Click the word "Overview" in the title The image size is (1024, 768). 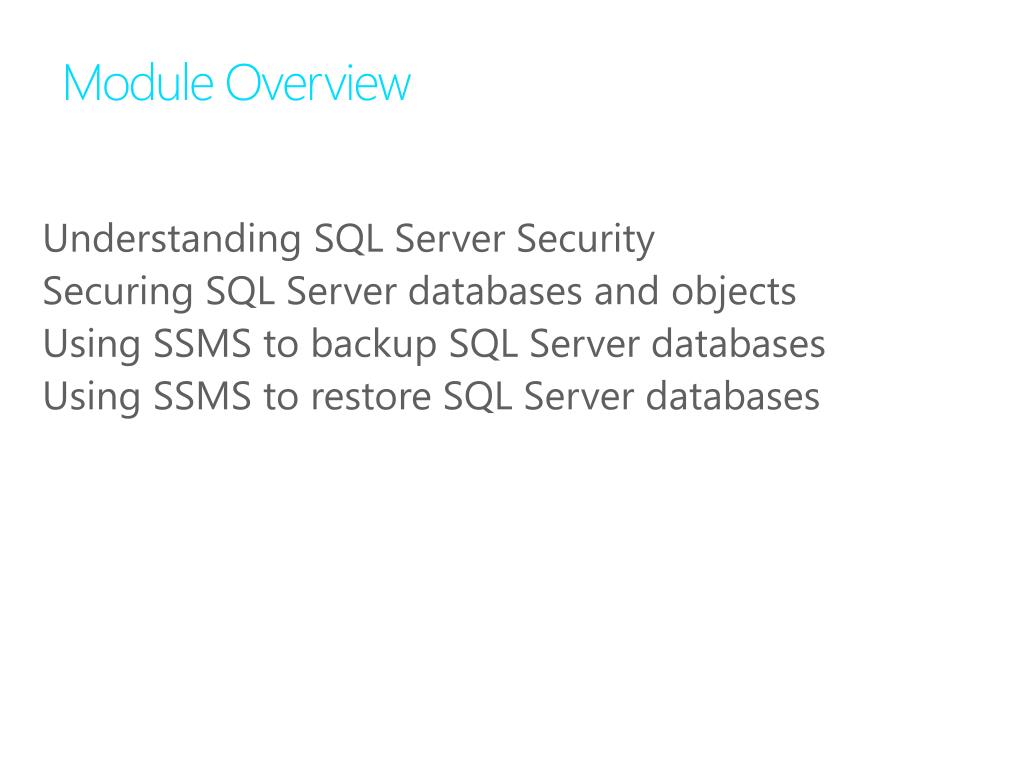click(x=318, y=83)
